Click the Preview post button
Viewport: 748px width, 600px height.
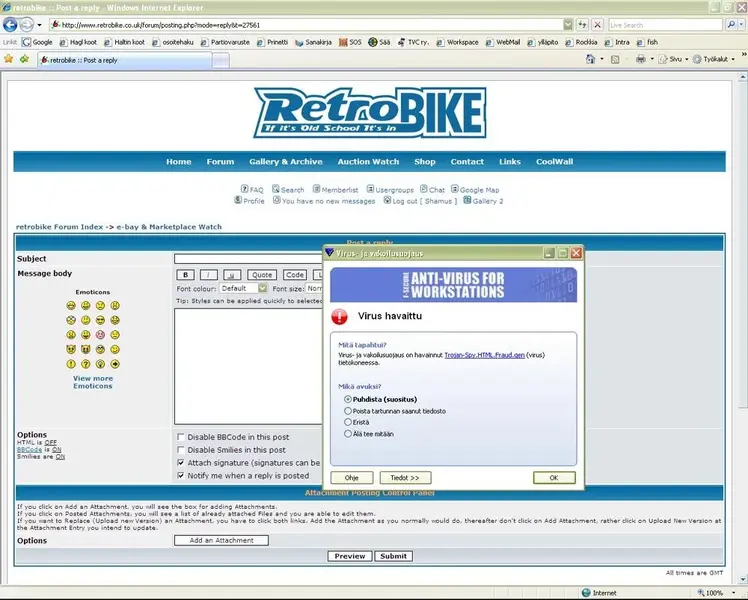click(350, 556)
